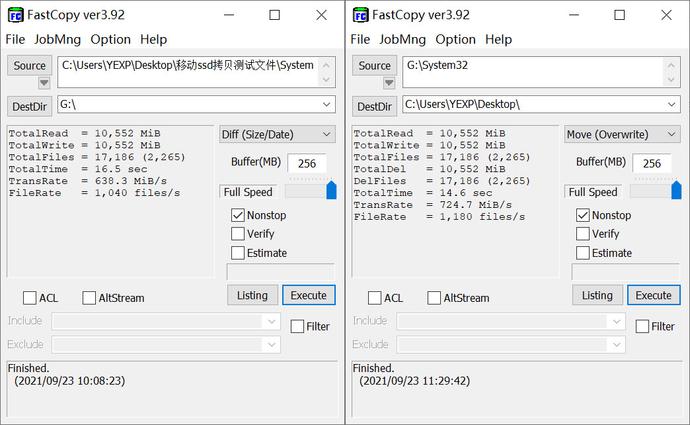This screenshot has height=425, width=690.
Task: Click source field scrollbar down arrow in left window
Action: pyautogui.click(x=326, y=80)
